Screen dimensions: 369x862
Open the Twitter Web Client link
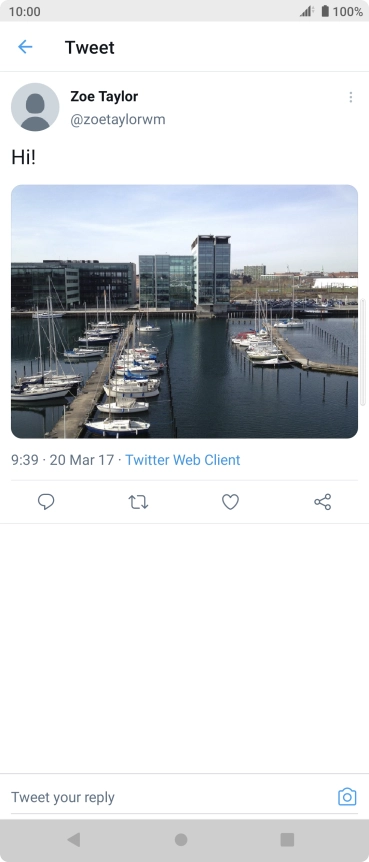pyautogui.click(x=183, y=460)
